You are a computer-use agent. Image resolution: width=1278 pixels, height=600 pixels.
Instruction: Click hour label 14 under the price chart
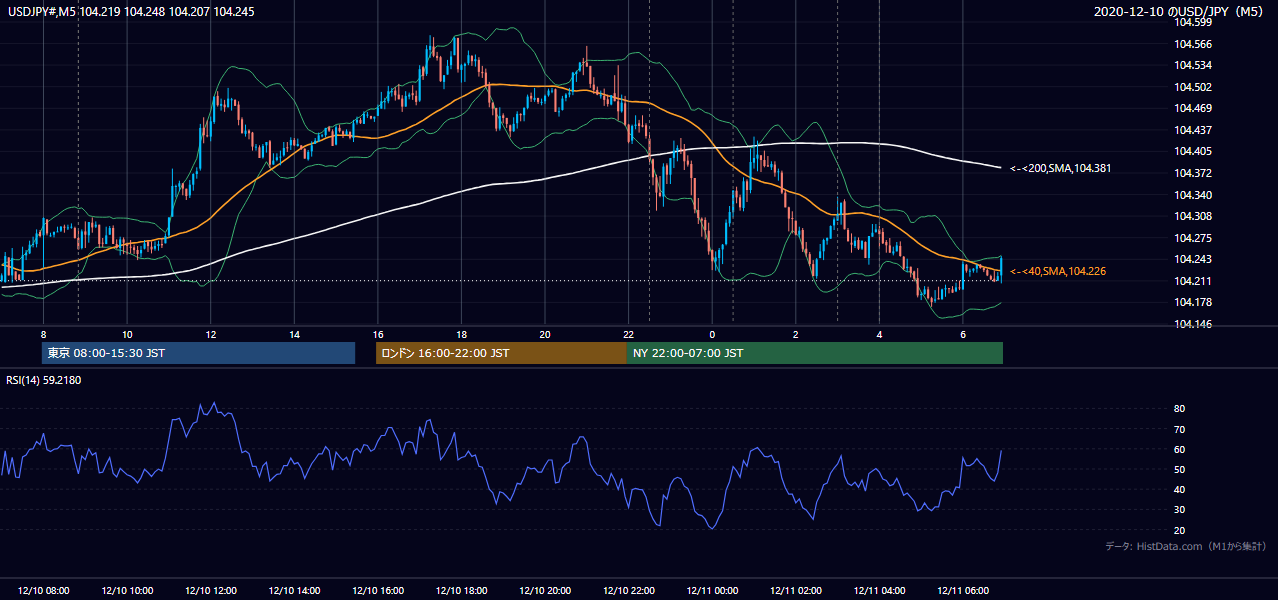tap(295, 334)
